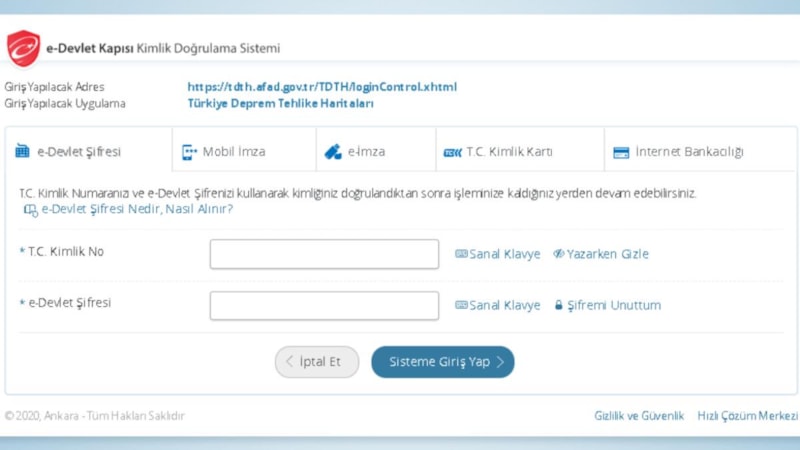
Task: Click the e-Devlet Şifresi tab icon
Action: 22,152
